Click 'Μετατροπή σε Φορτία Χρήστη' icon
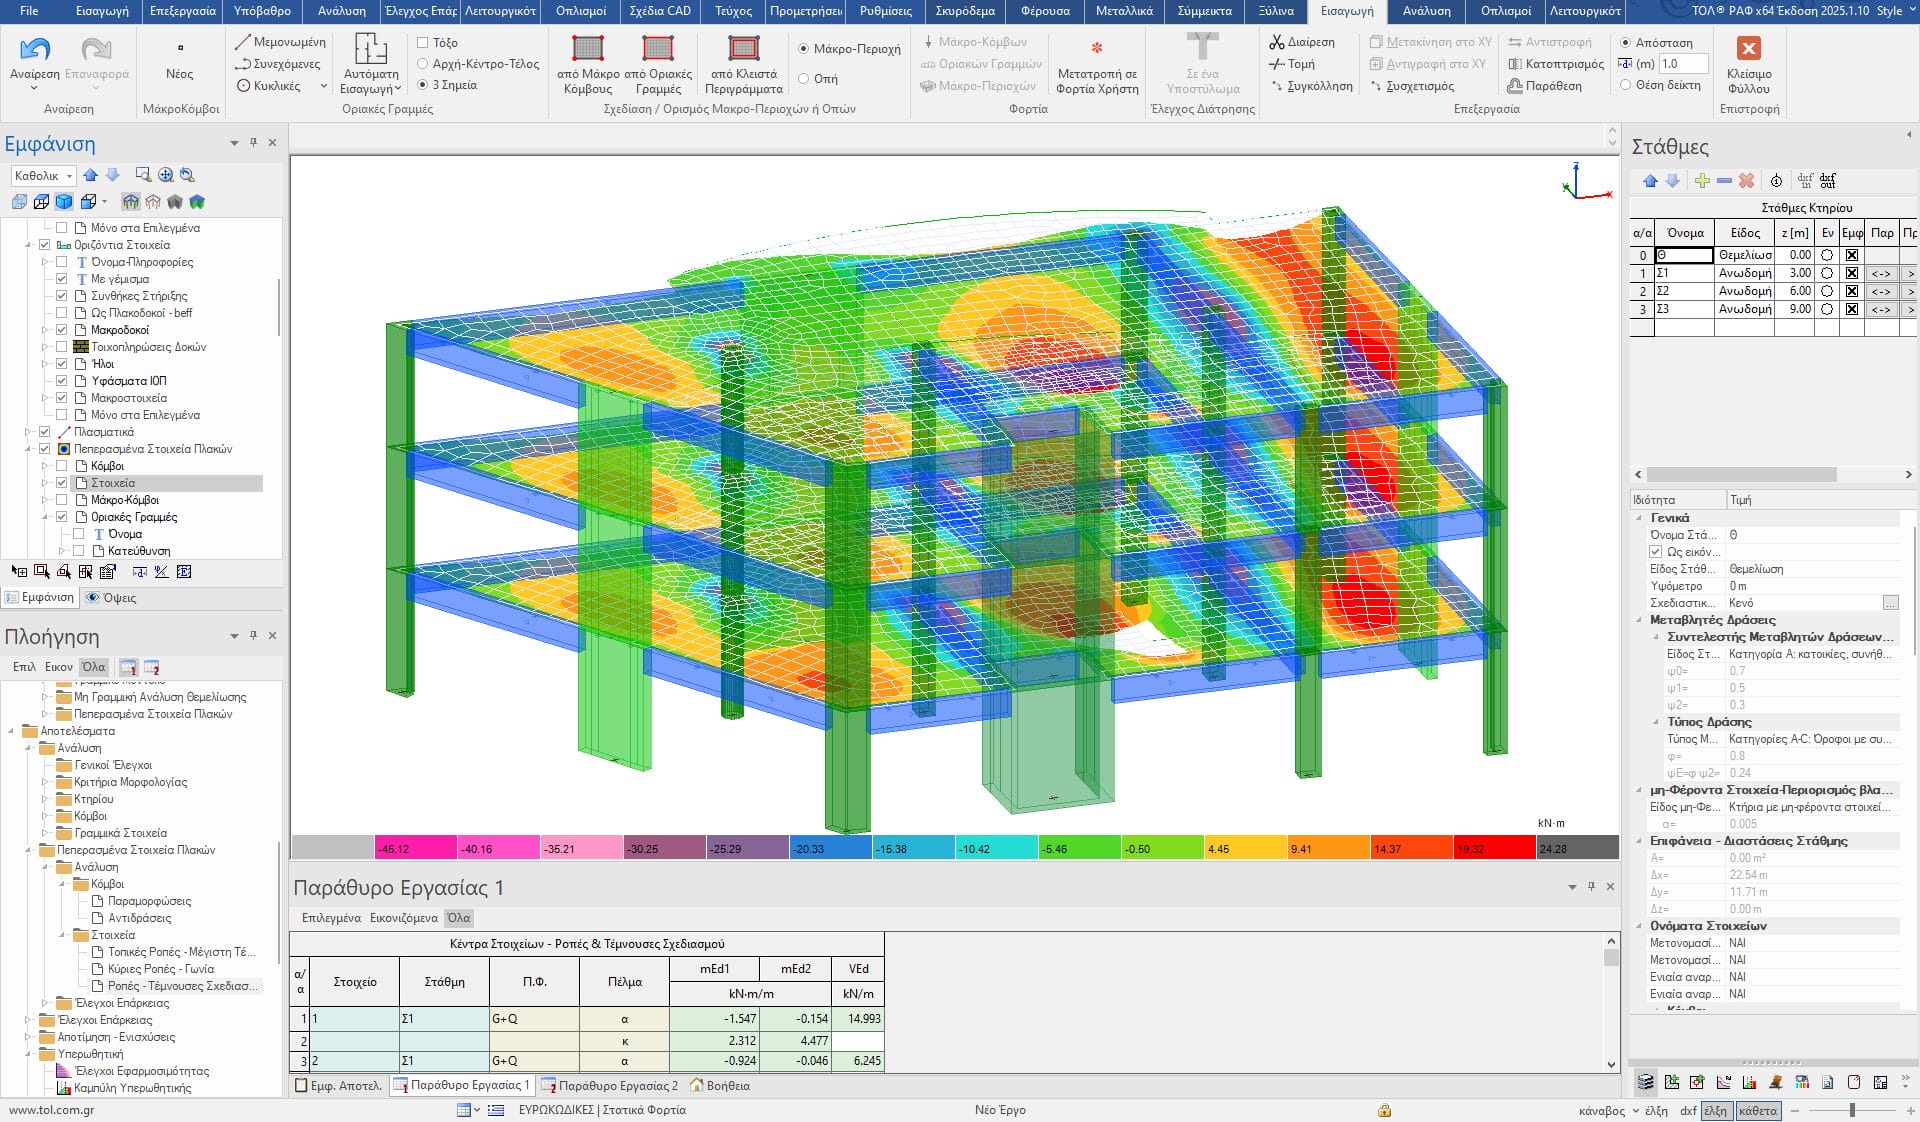 (x=1097, y=49)
